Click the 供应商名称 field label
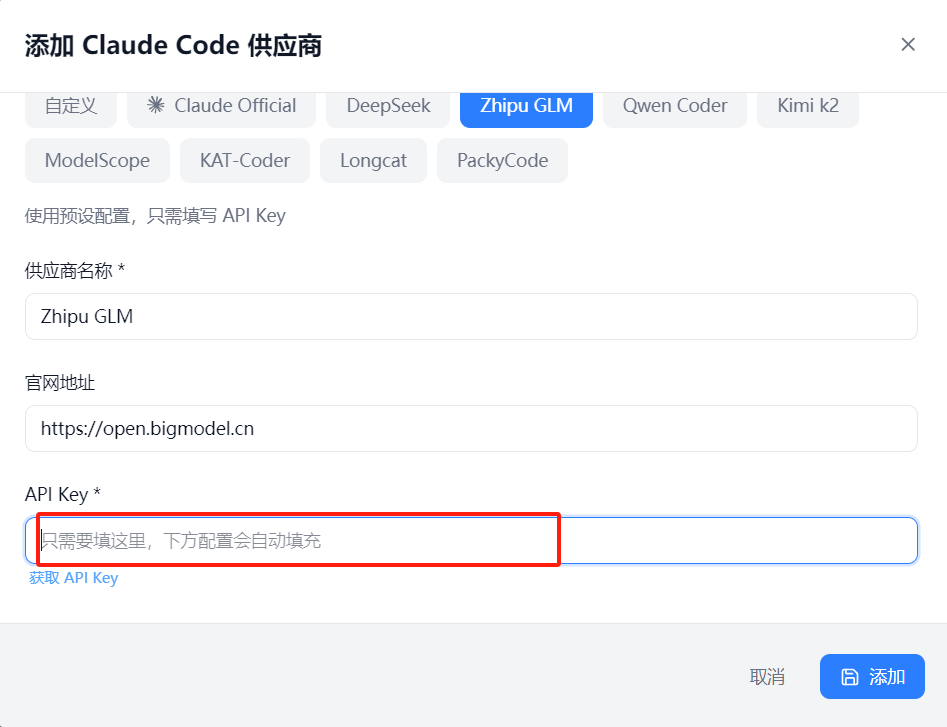The width and height of the screenshot is (947, 727). click(75, 270)
